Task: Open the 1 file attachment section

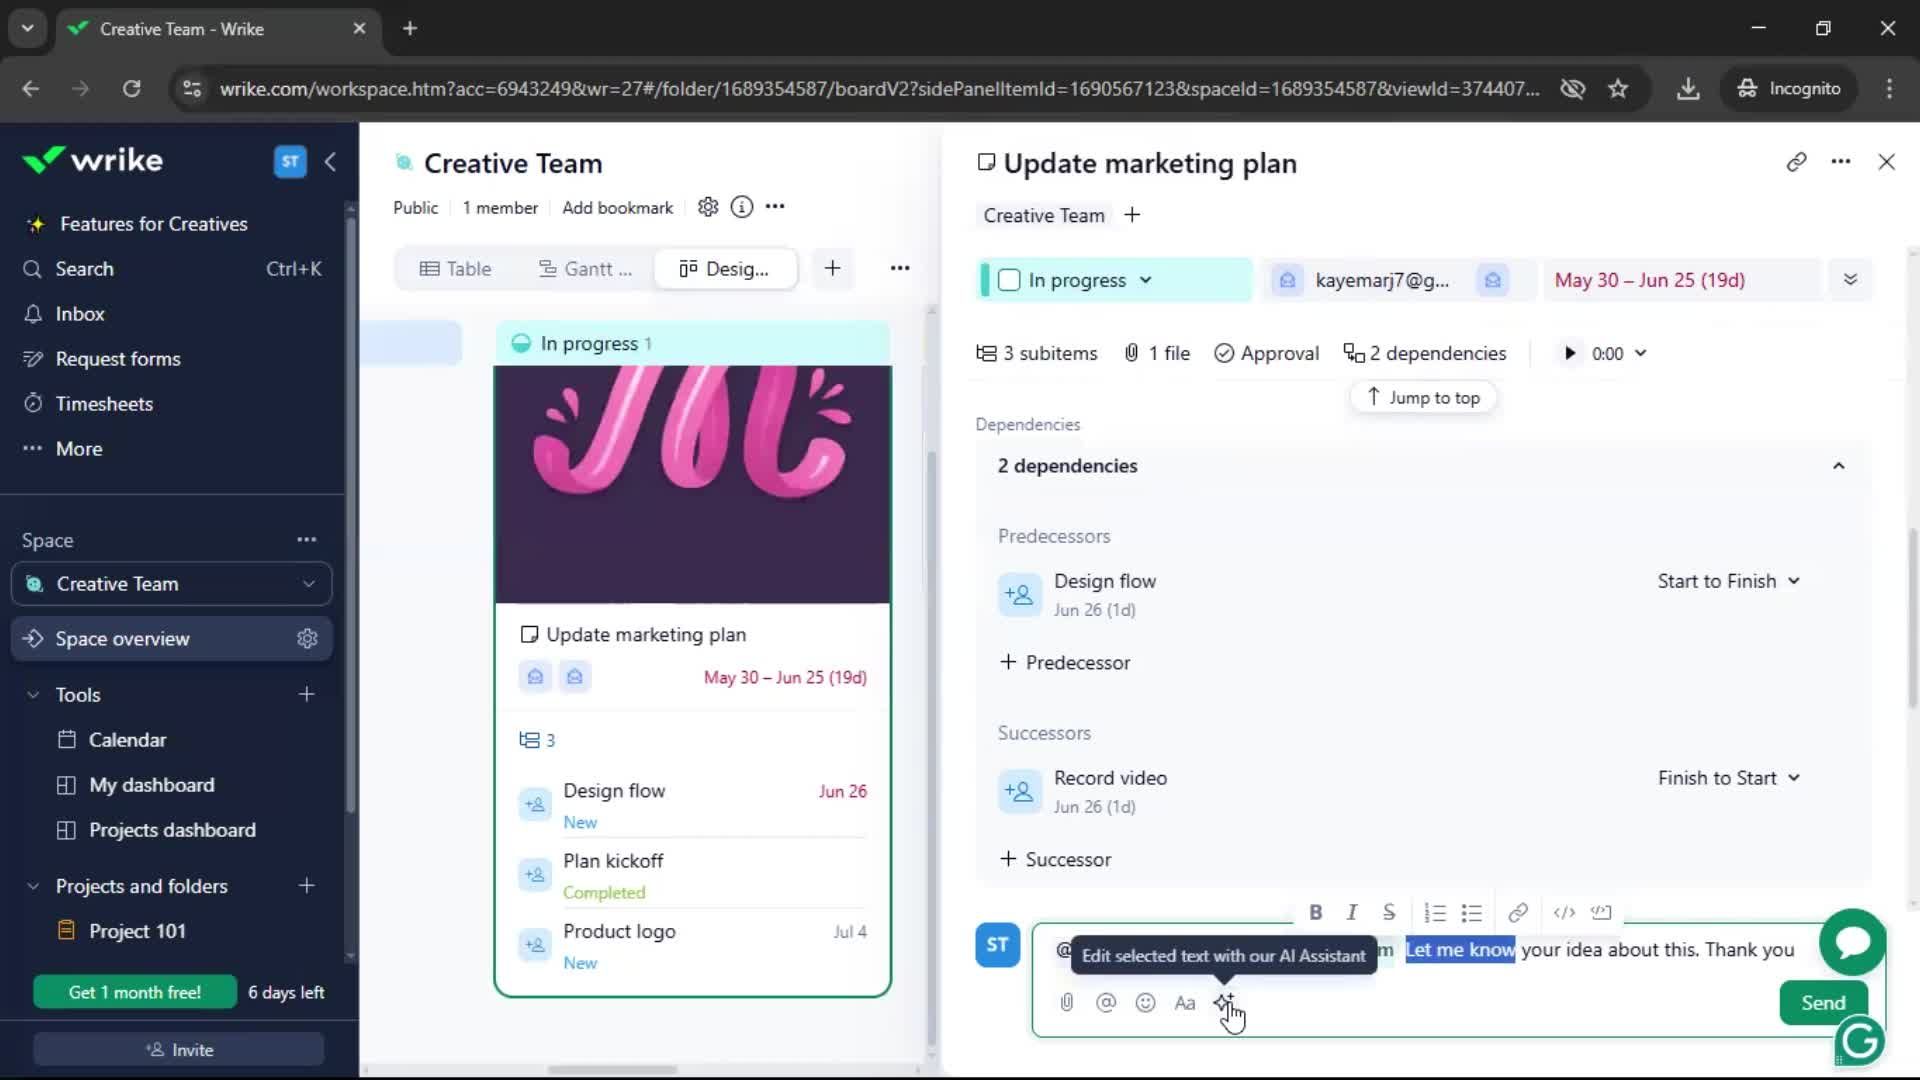Action: pyautogui.click(x=1157, y=353)
